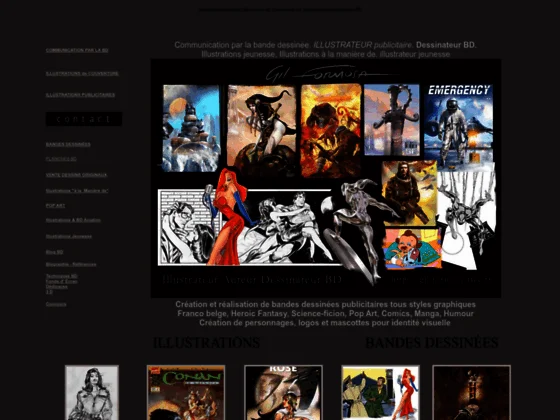Click the Dessinateur BD header text
The image size is (560, 420).
click(445, 45)
